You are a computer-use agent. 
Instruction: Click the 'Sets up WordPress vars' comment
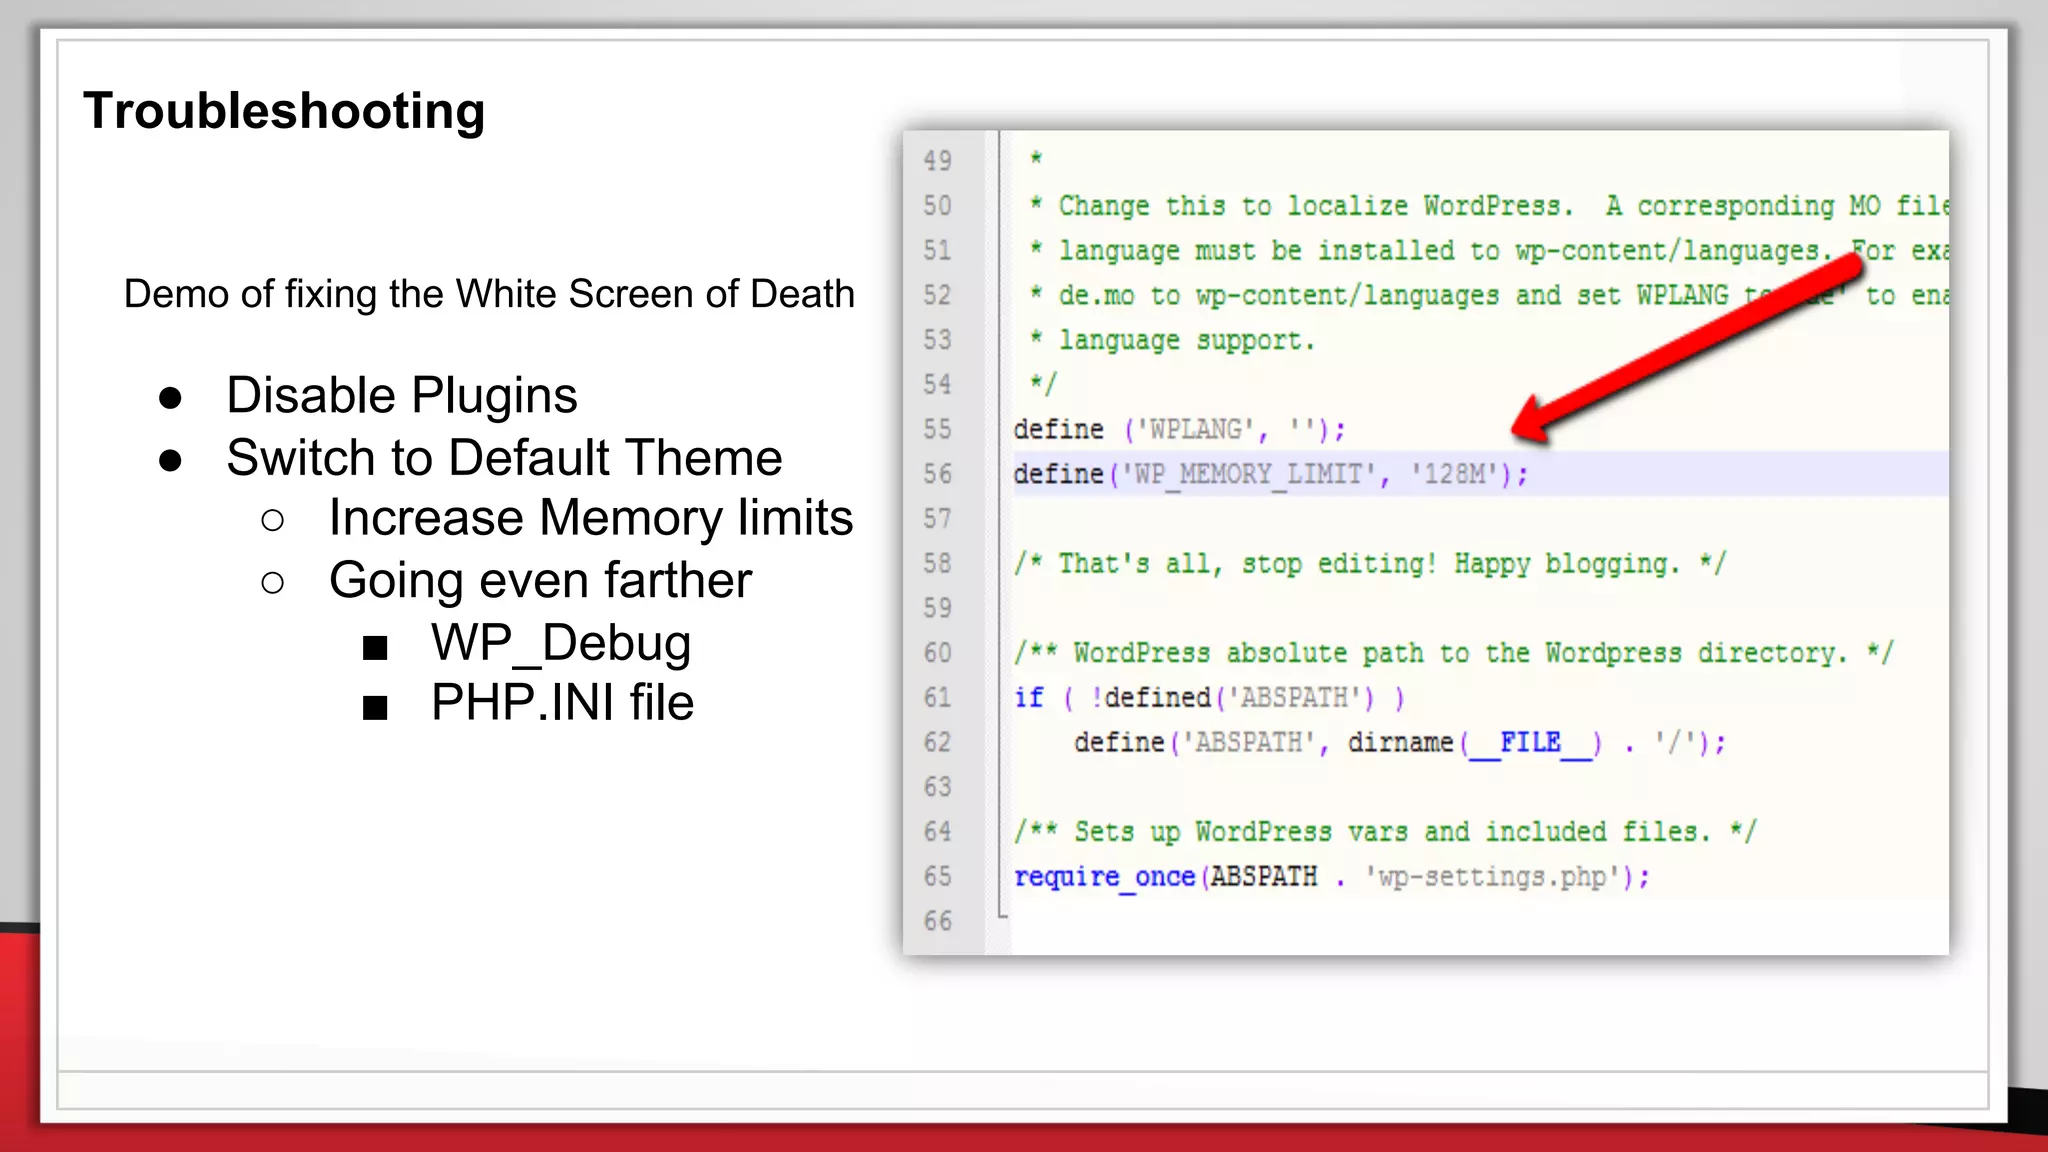click(1385, 831)
